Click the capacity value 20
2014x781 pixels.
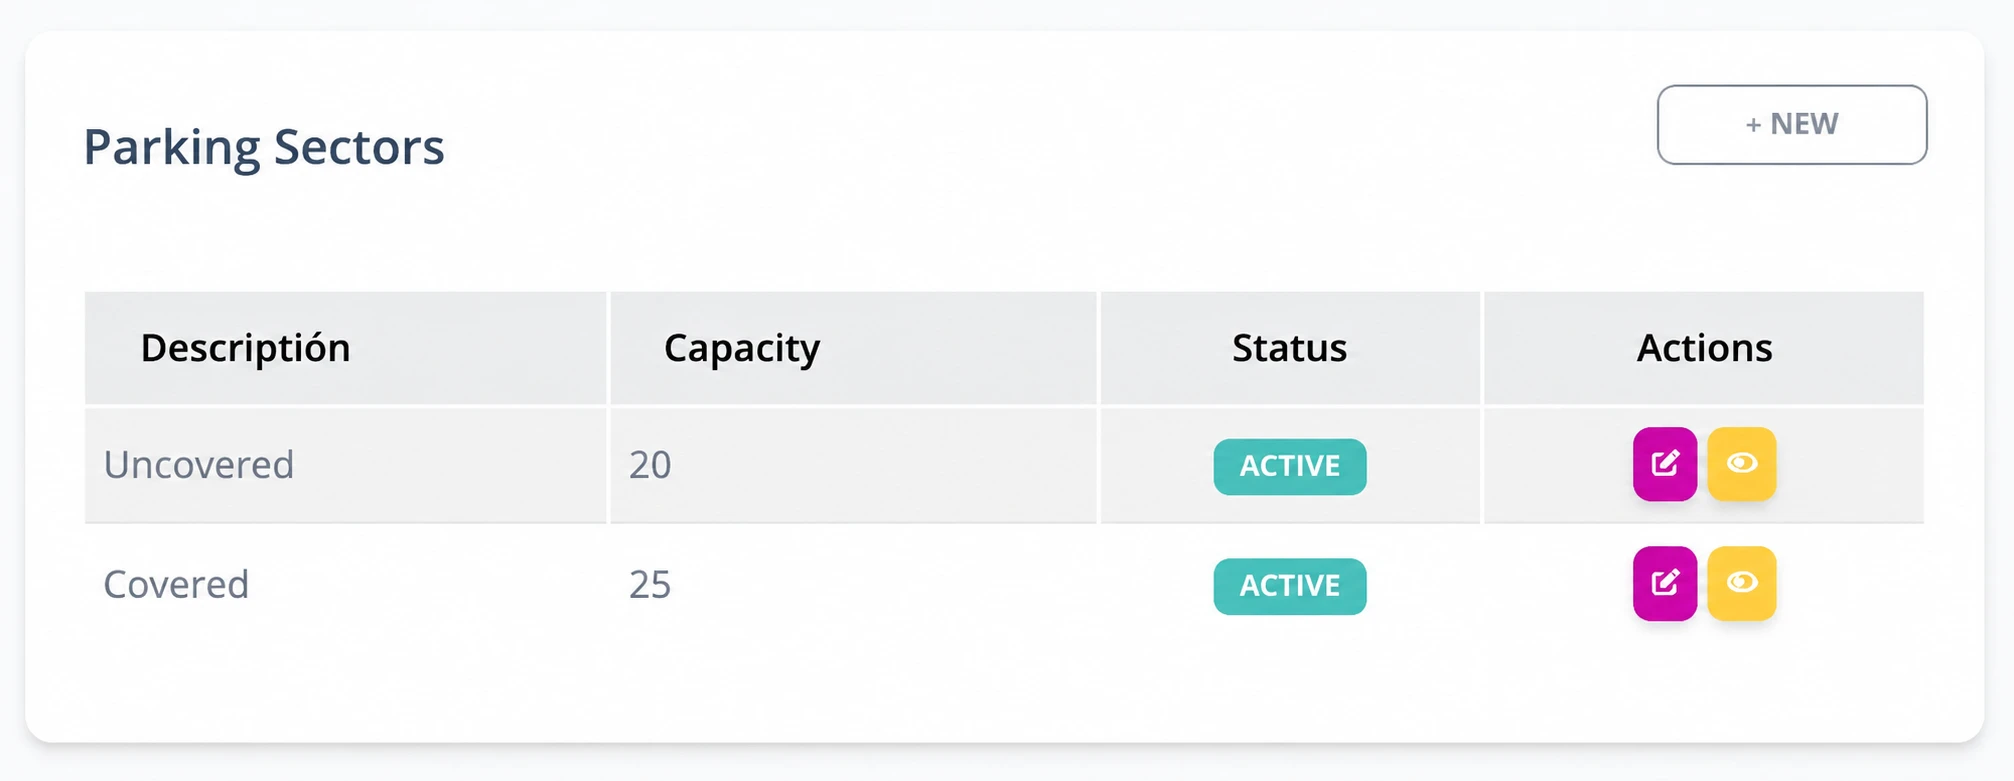pyautogui.click(x=650, y=465)
